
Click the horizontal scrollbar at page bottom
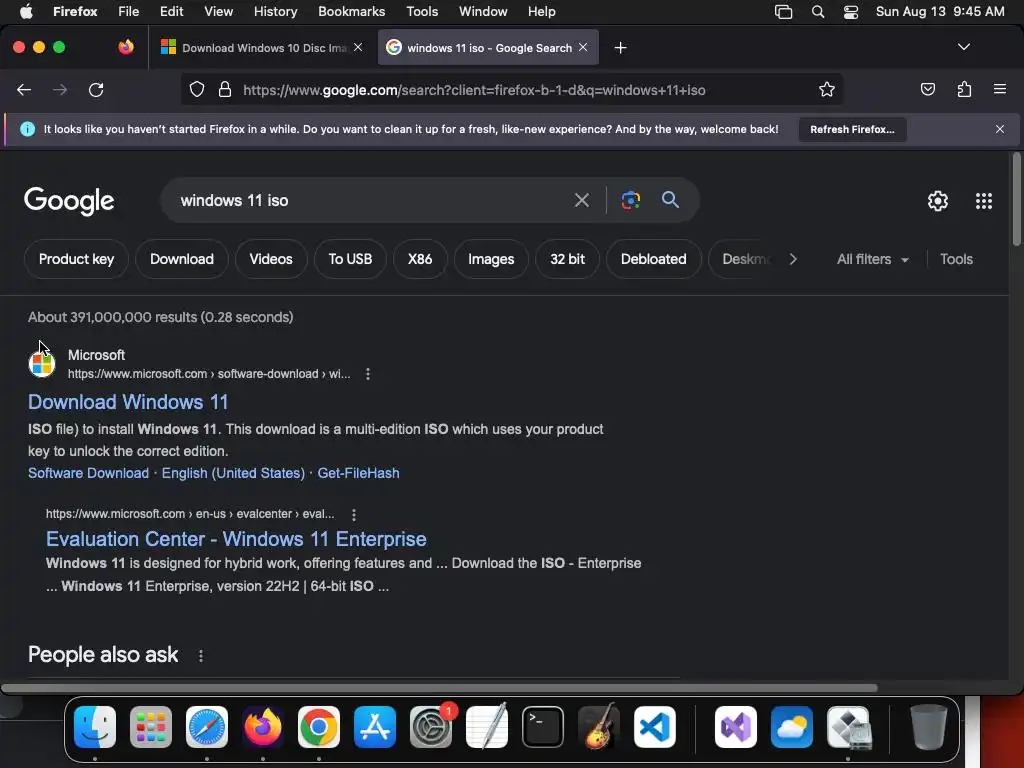click(439, 688)
